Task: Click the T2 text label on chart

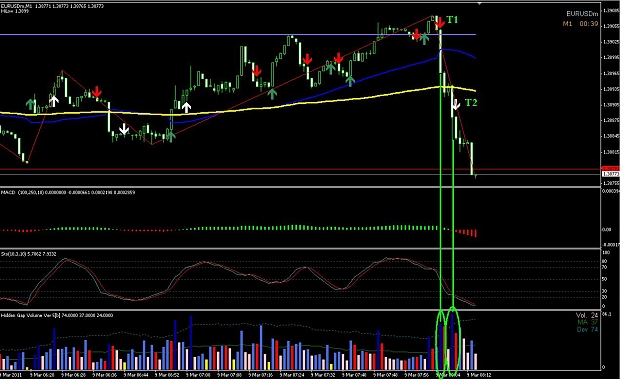Action: tap(471, 103)
